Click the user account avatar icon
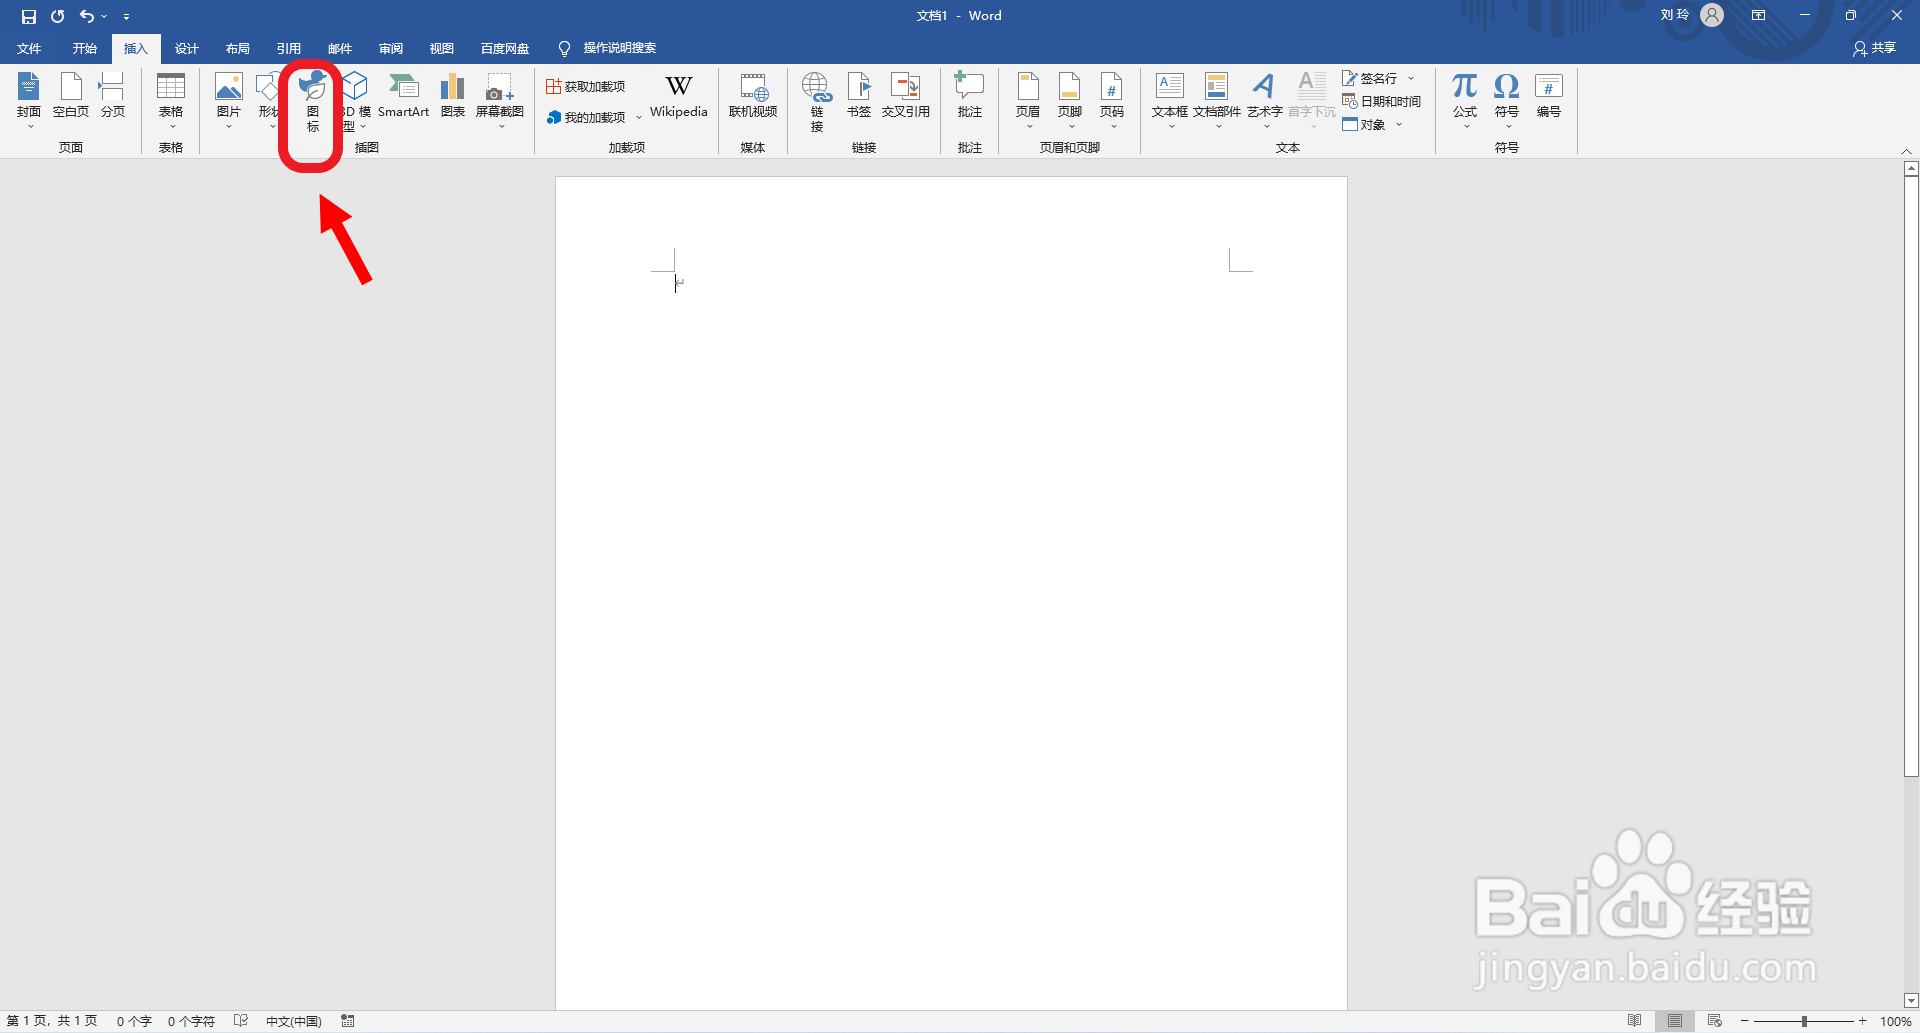 click(1712, 15)
